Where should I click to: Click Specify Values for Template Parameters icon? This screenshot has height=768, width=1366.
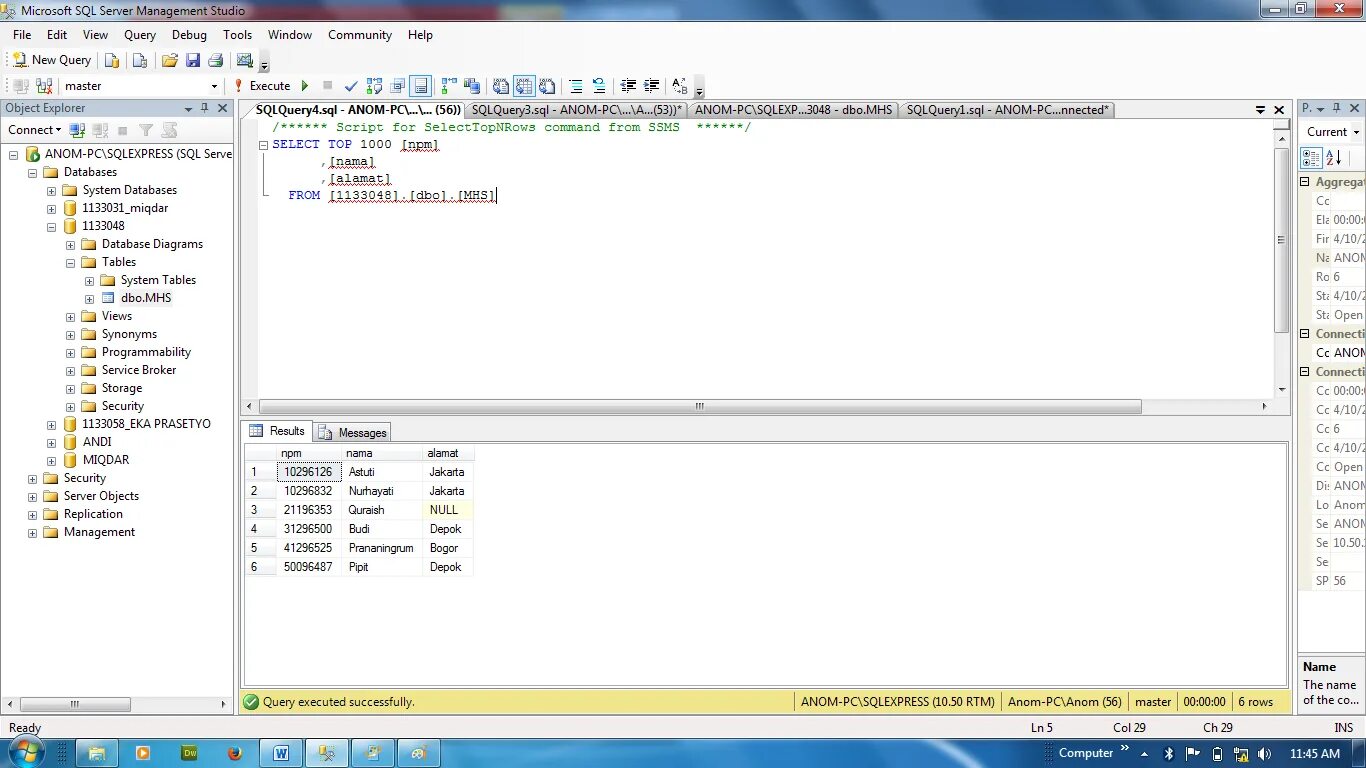(680, 86)
